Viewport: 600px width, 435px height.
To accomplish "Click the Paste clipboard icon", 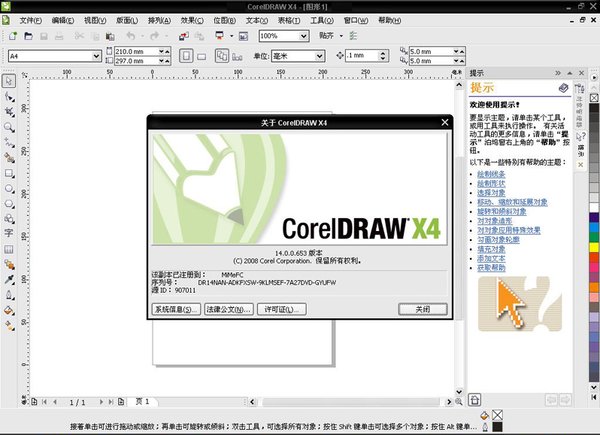I will (x=110, y=36).
